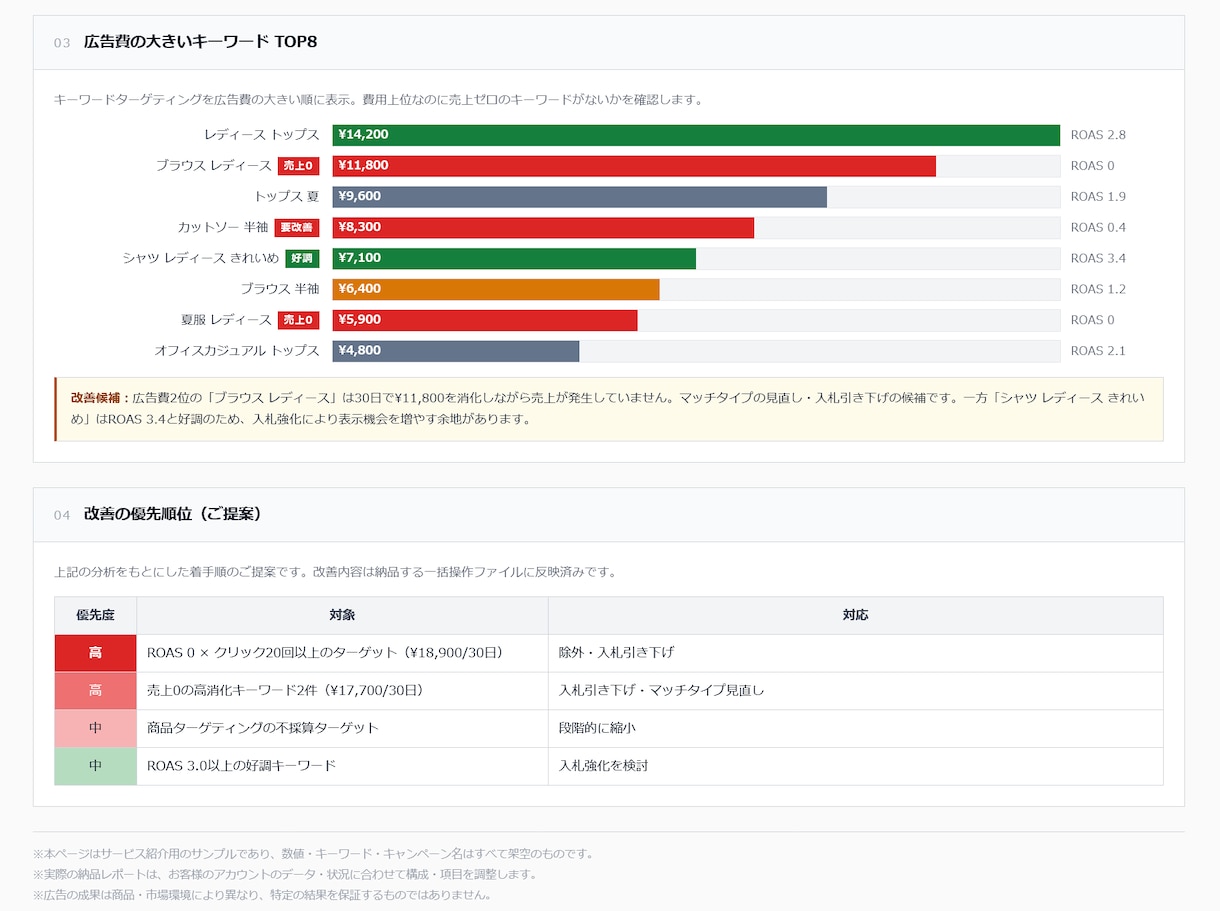The image size is (1220, 911).
Task: Click the keyword label ブラウス 半袖
Action: [280, 290]
